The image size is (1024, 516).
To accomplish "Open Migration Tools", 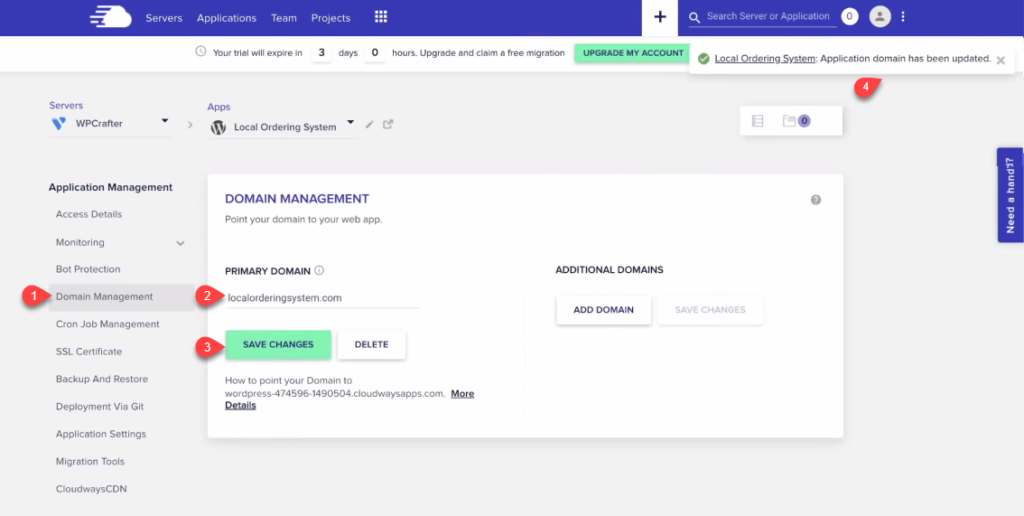I will coord(90,461).
